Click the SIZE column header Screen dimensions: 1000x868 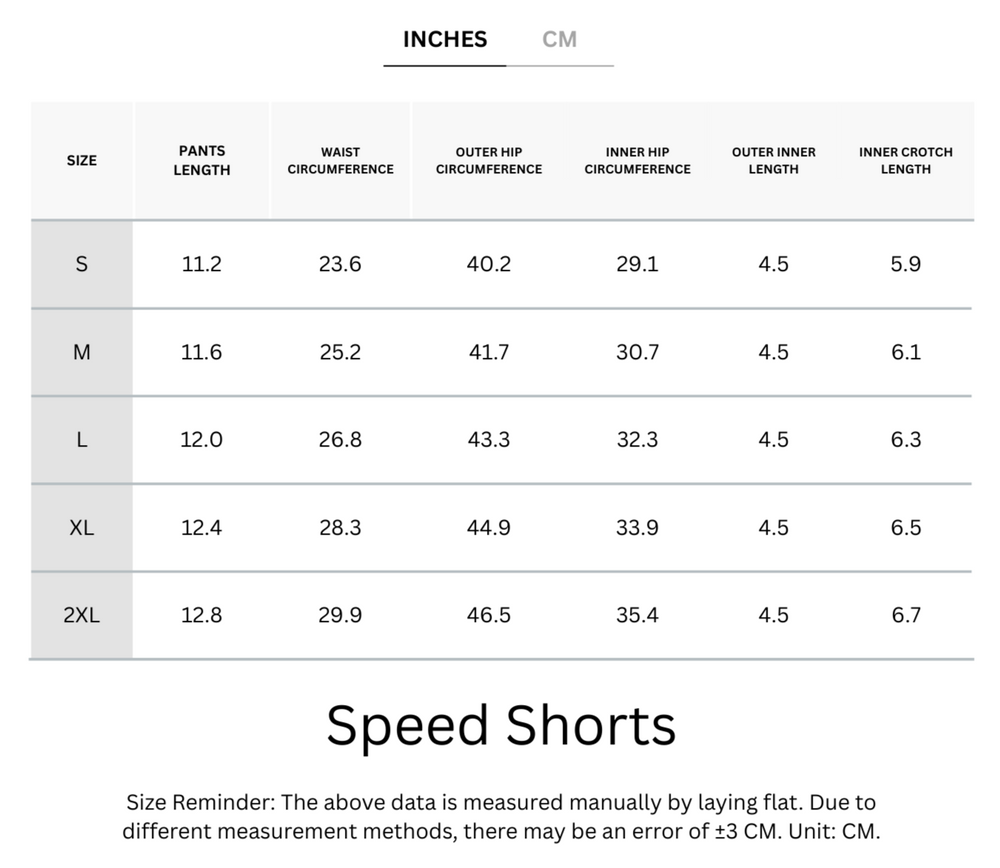[82, 160]
